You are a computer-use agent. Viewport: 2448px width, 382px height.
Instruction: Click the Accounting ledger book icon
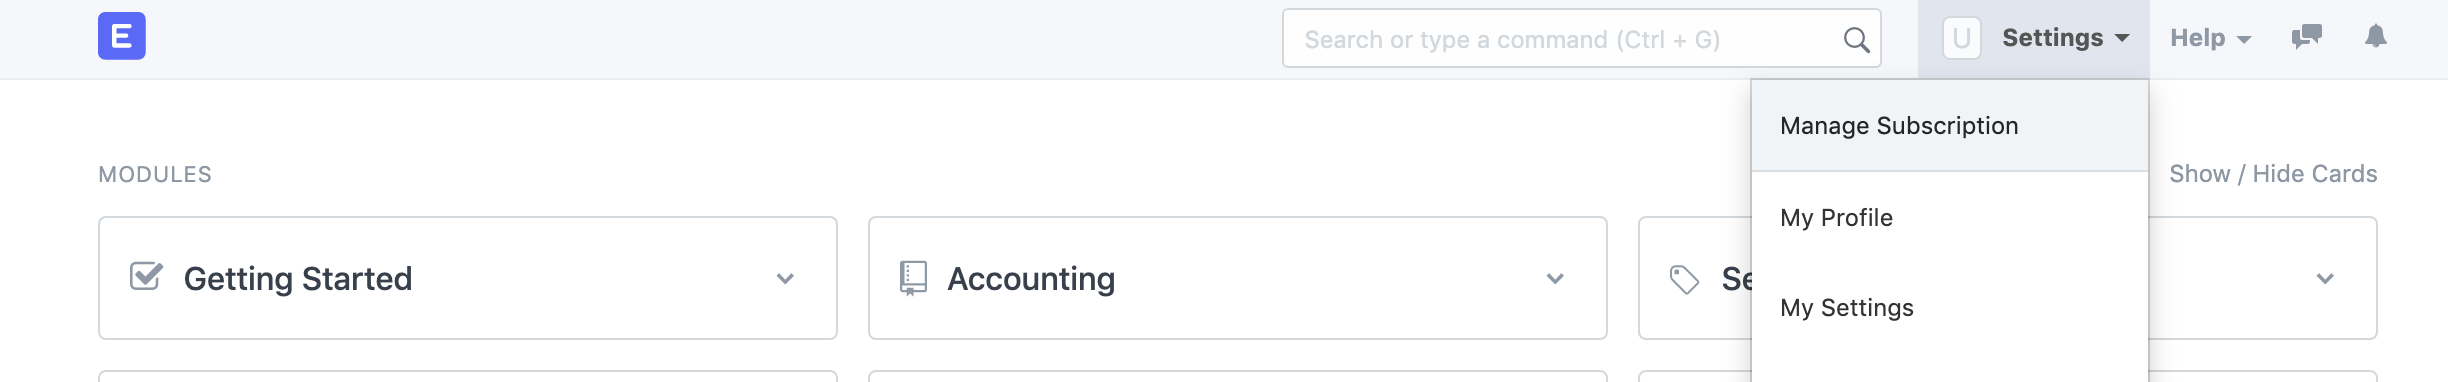(x=913, y=278)
